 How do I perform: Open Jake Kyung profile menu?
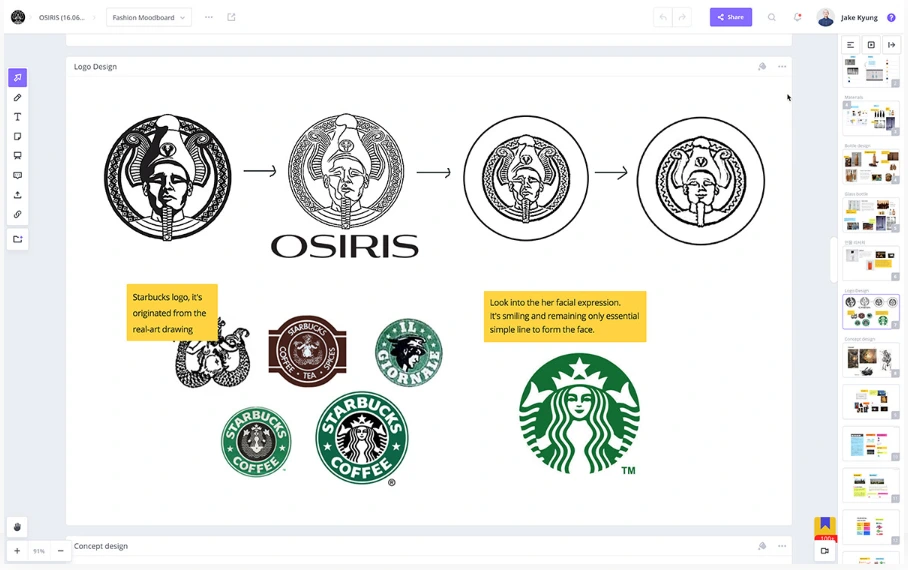(848, 17)
